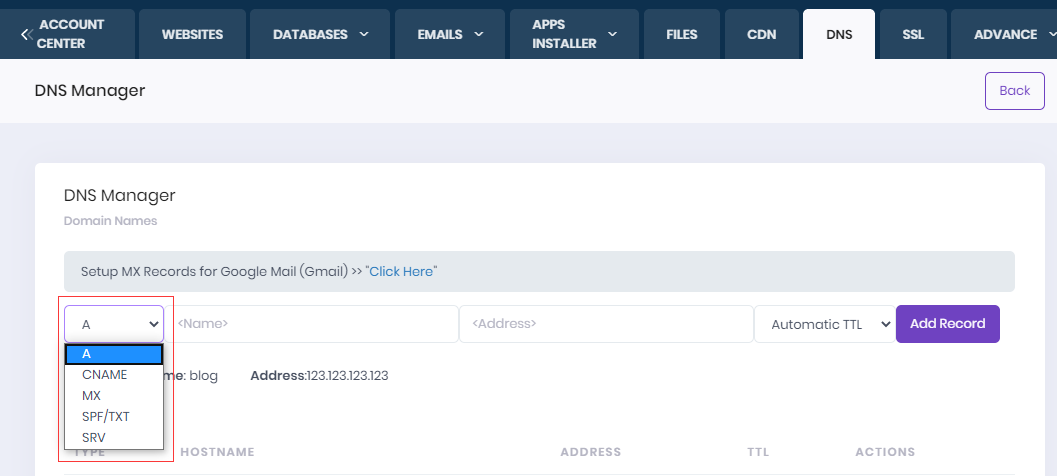Viewport: 1057px width, 476px height.
Task: Click the Add Record button
Action: click(947, 324)
